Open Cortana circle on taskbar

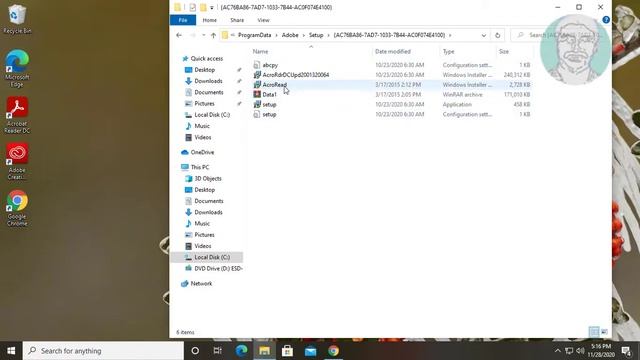click(x=195, y=351)
